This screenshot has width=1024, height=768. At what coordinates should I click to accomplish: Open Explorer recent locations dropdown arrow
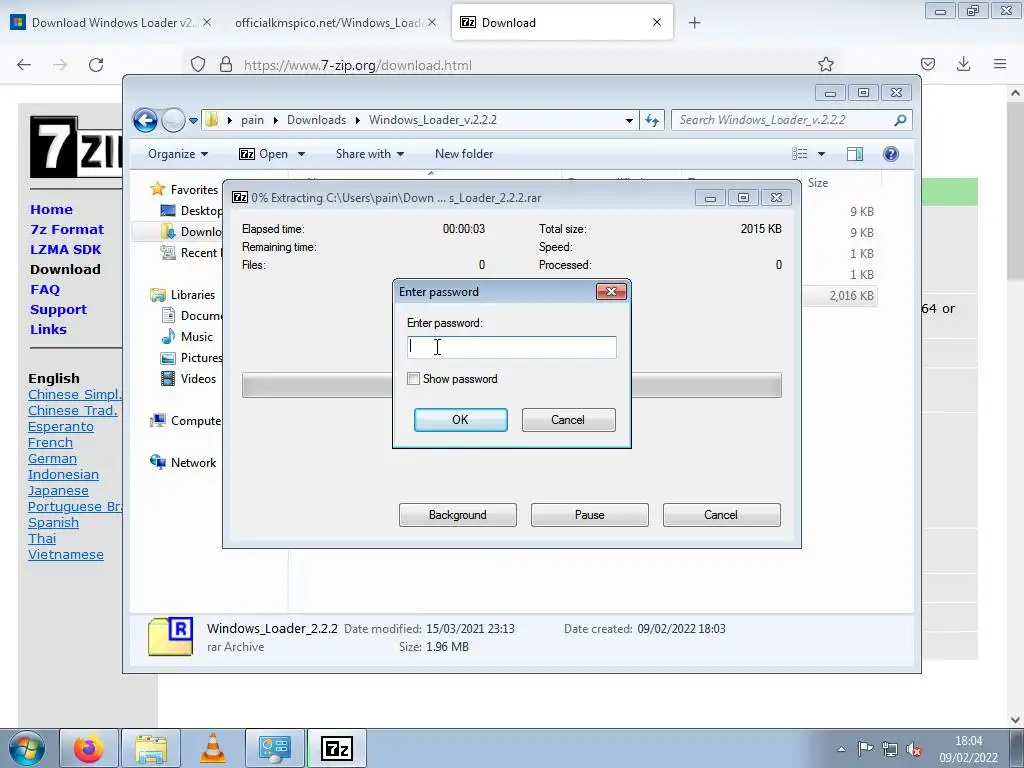(193, 120)
